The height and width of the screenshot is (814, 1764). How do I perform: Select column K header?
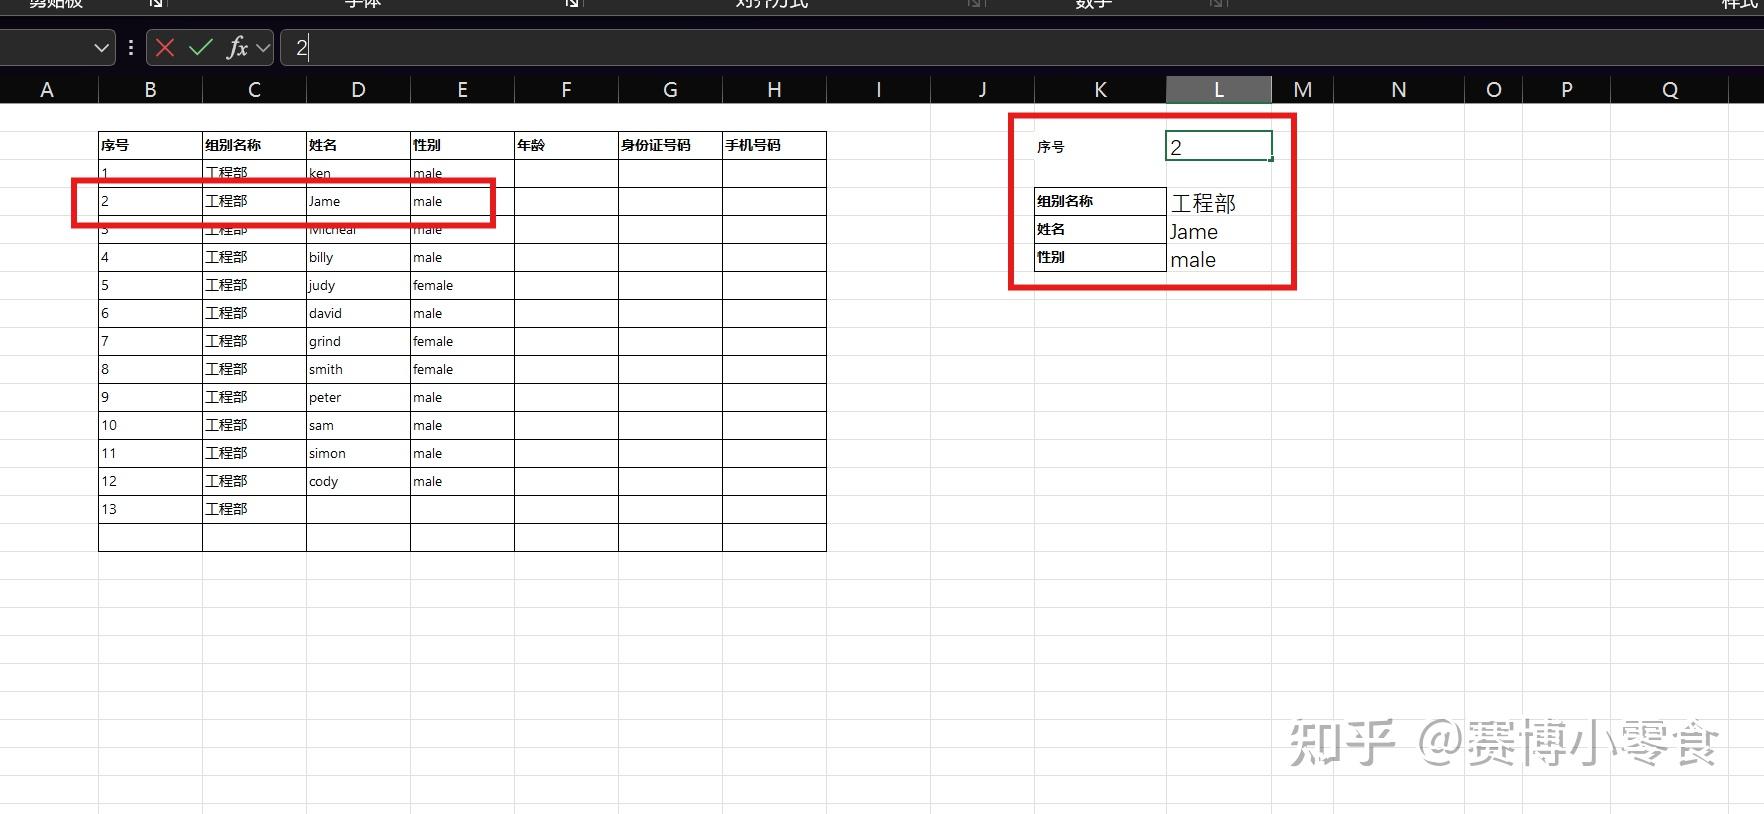point(1100,90)
